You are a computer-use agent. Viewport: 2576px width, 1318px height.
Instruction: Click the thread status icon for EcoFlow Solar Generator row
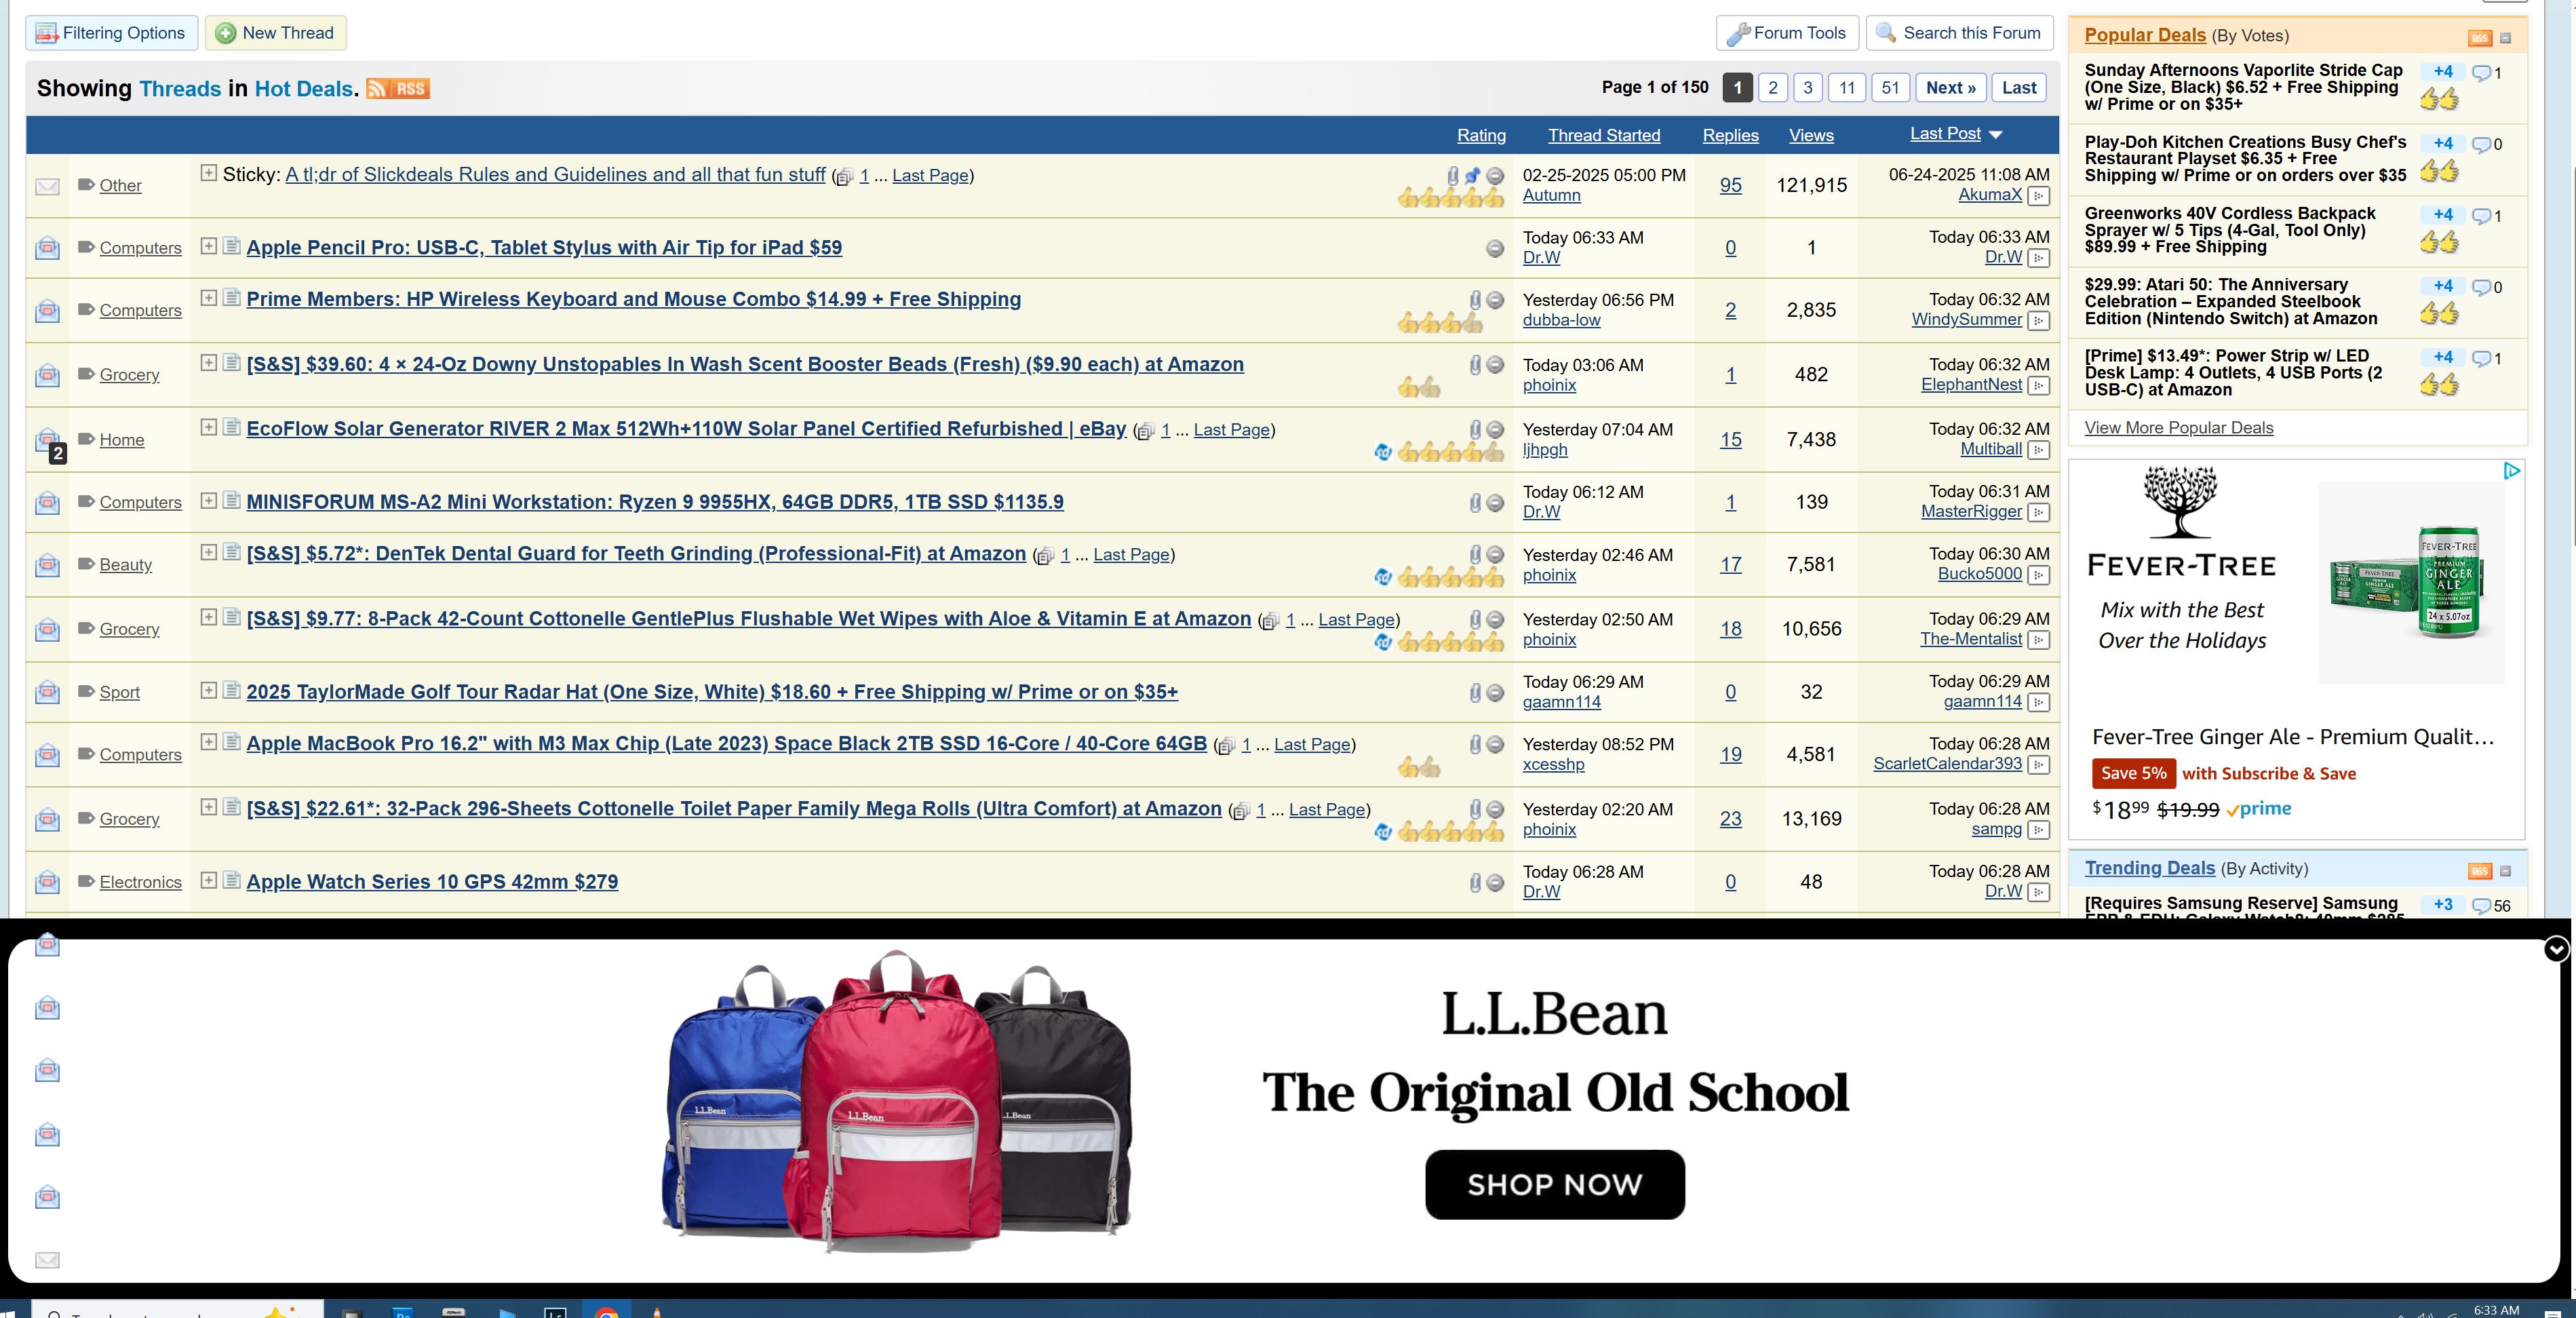48,441
